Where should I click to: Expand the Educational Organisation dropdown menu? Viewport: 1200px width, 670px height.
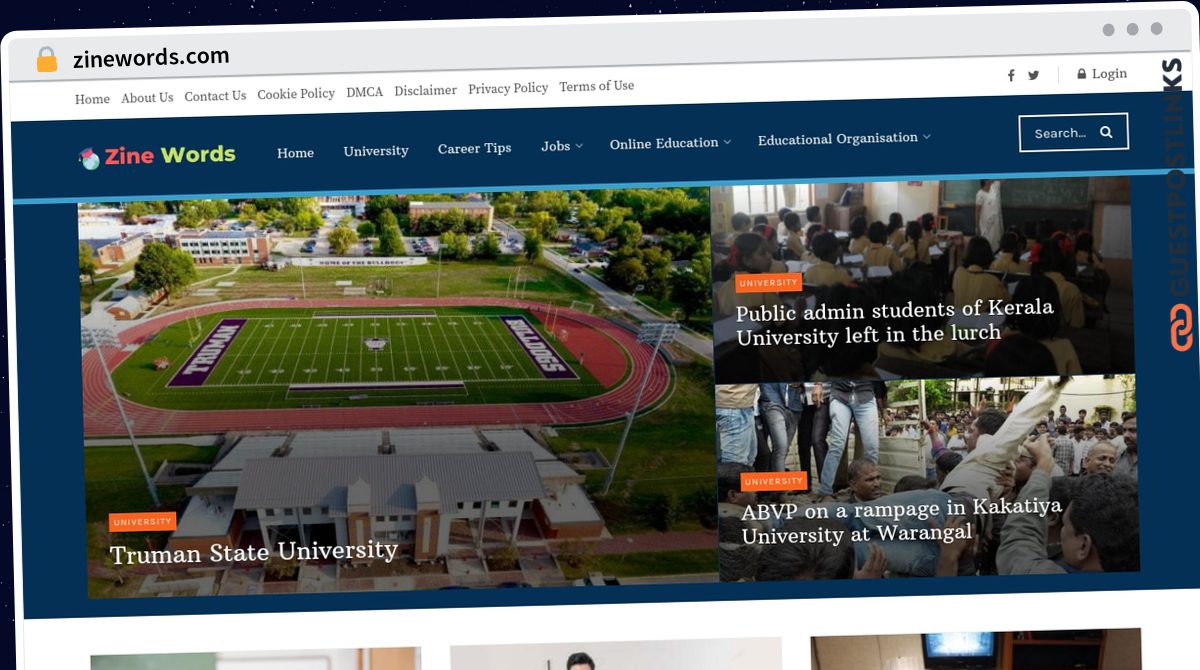(844, 138)
